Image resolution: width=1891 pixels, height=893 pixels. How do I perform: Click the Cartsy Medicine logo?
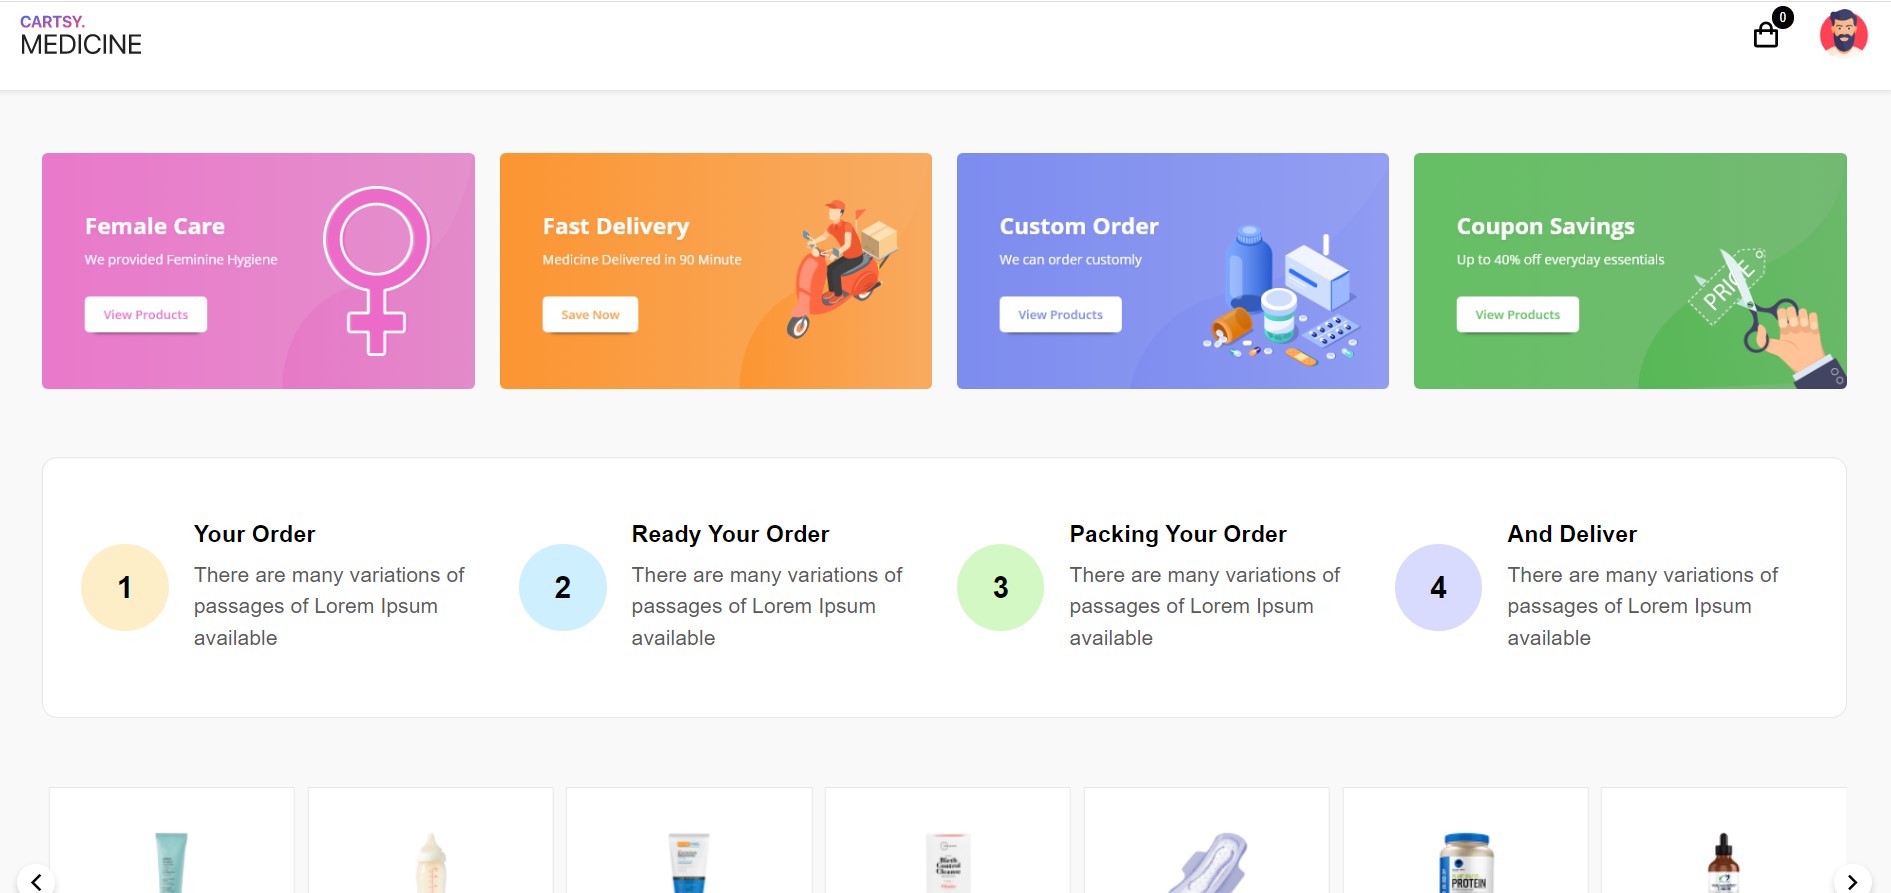(81, 36)
